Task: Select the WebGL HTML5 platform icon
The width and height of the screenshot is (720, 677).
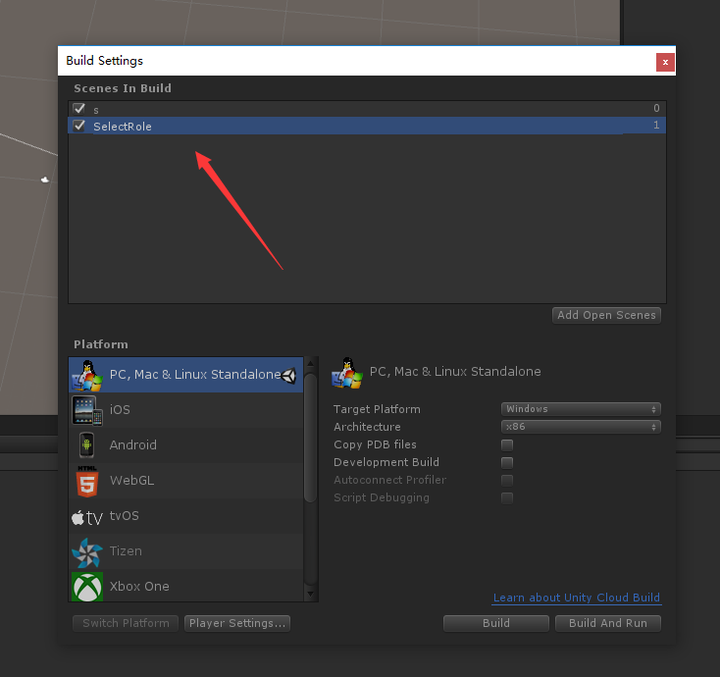Action: [x=87, y=481]
